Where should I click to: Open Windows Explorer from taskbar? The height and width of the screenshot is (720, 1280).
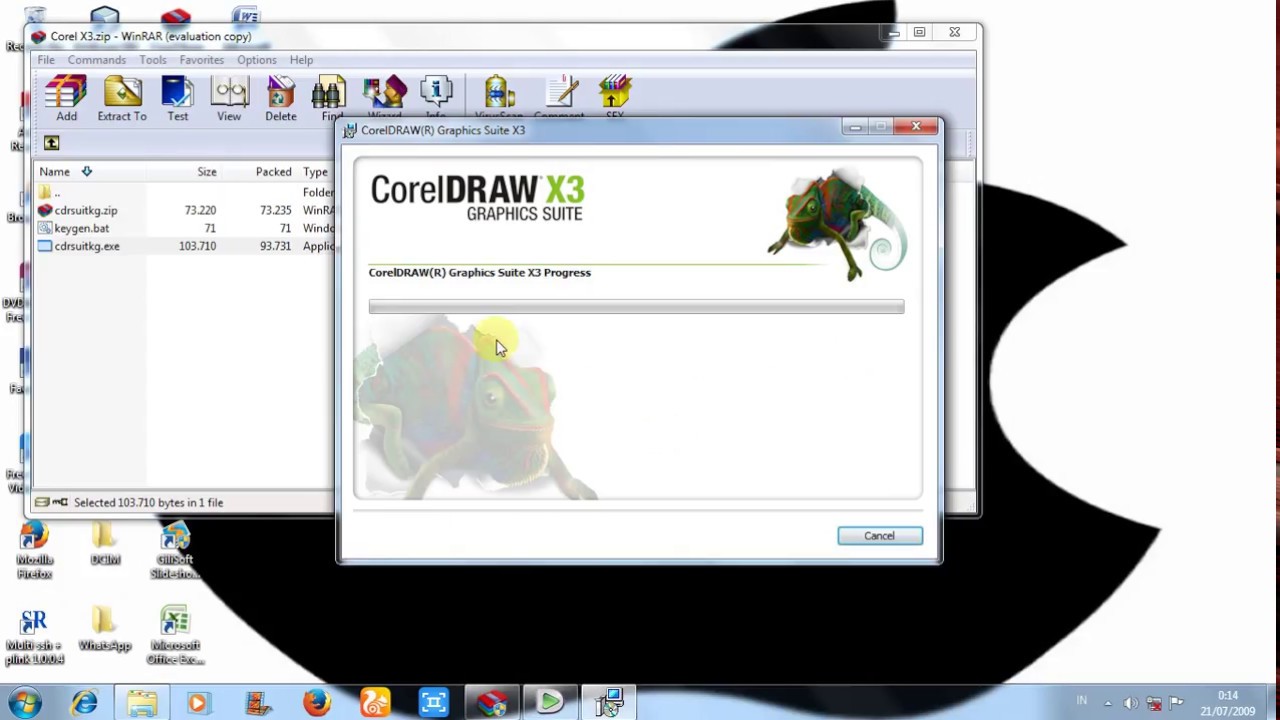click(142, 703)
